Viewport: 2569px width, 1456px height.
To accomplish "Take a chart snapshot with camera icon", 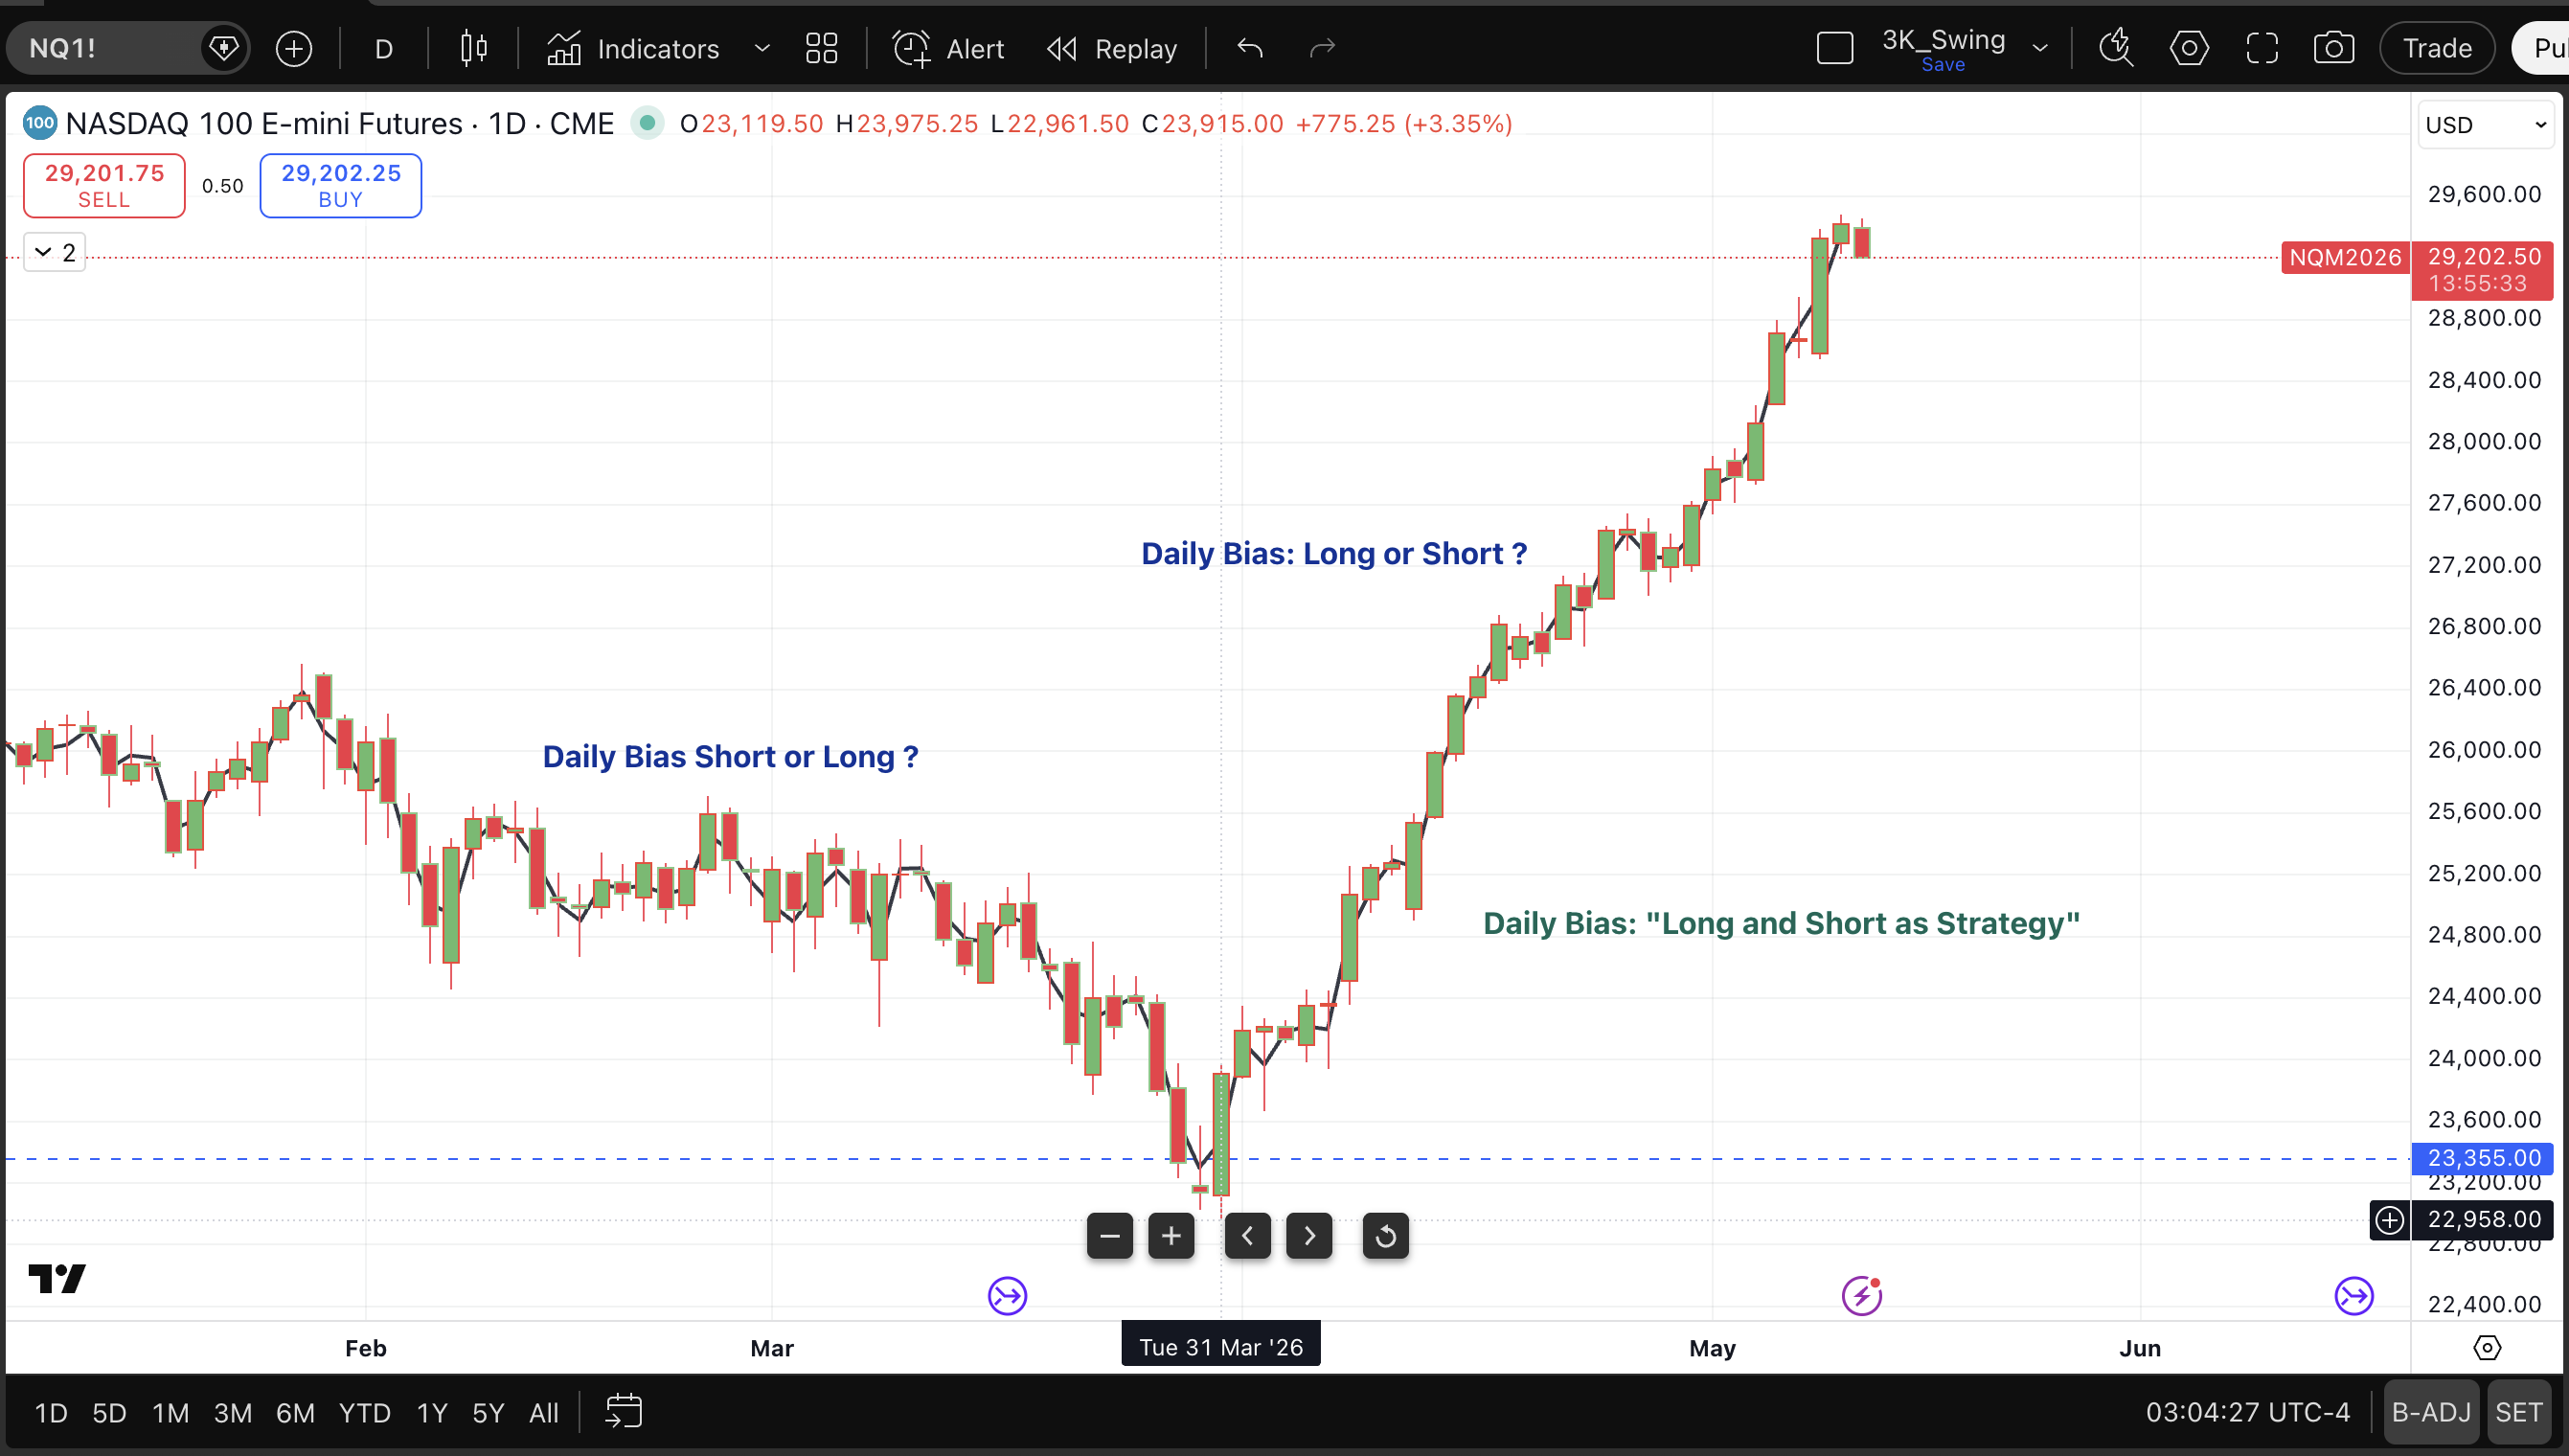I will (x=2334, y=48).
